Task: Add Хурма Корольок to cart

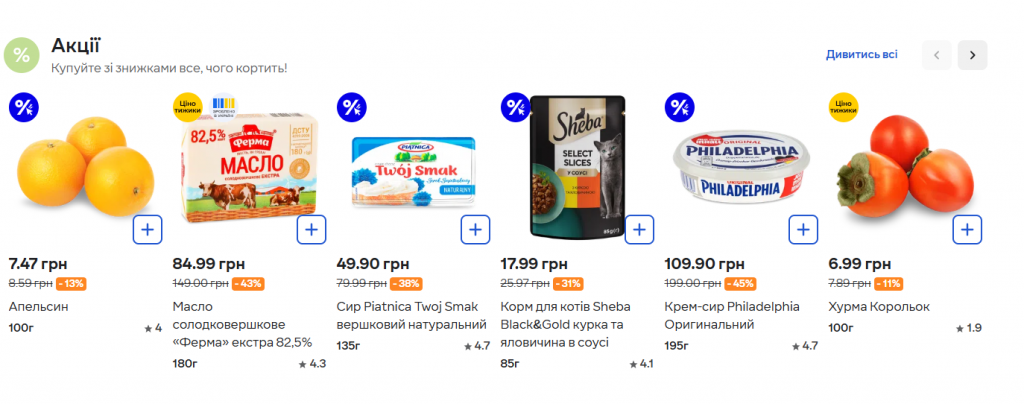Action: click(x=967, y=229)
